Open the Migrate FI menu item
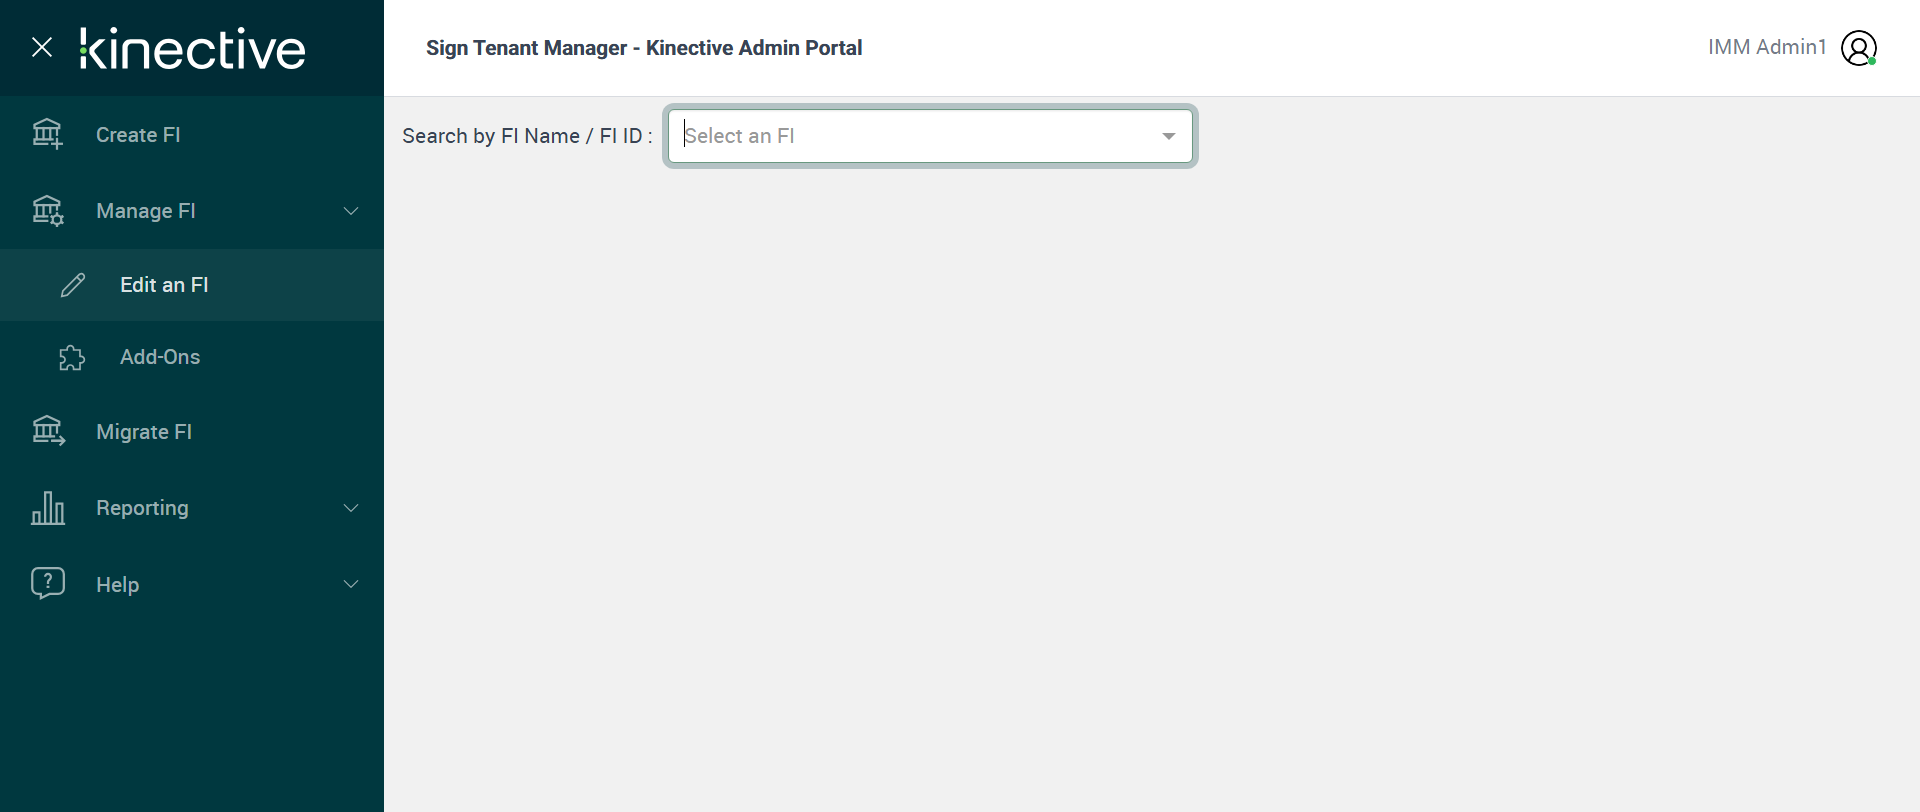The image size is (1920, 812). point(144,432)
